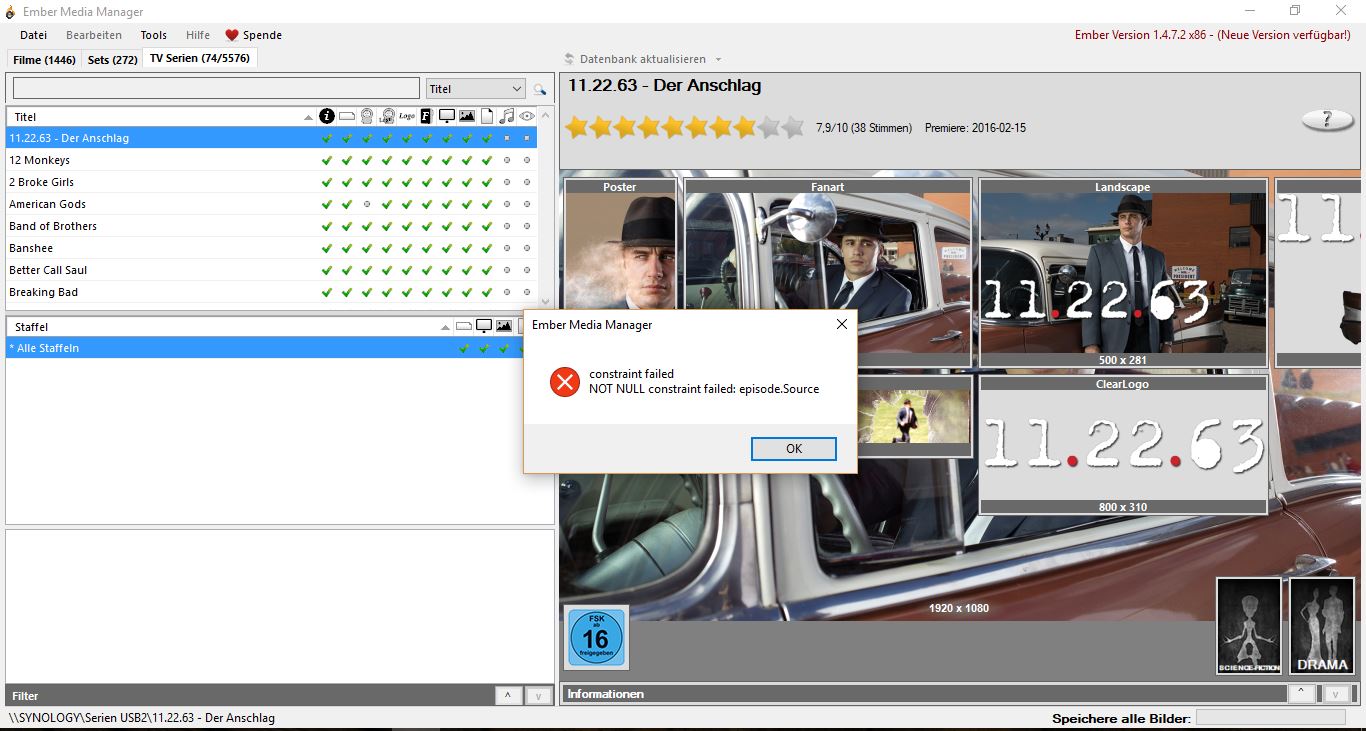The width and height of the screenshot is (1366, 731).
Task: Click the NFO checkmark for Band of Brothers
Action: pos(327,226)
